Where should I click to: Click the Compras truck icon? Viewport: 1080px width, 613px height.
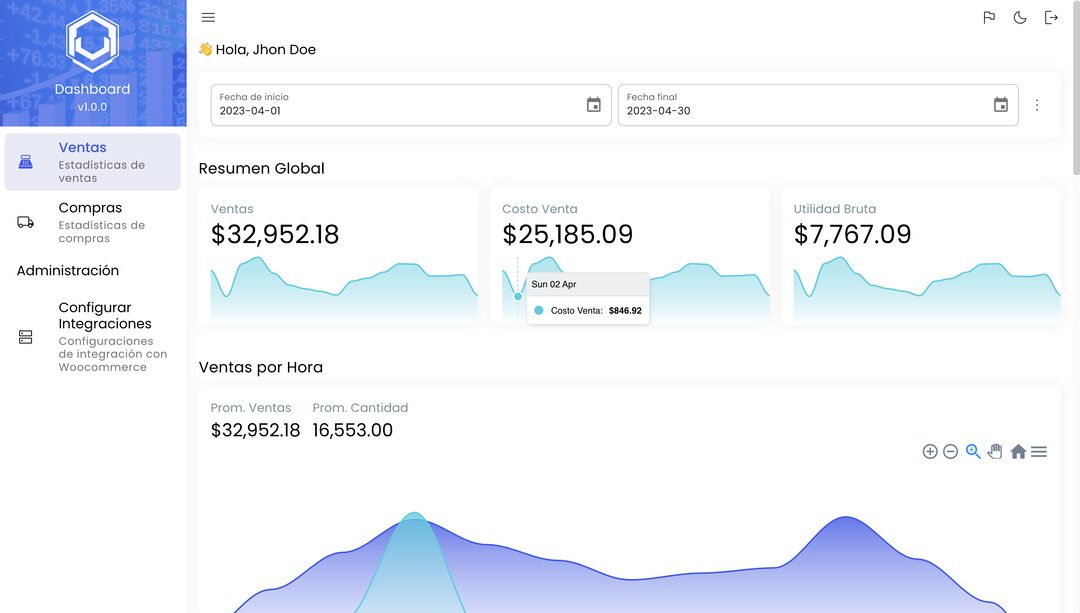click(x=25, y=222)
